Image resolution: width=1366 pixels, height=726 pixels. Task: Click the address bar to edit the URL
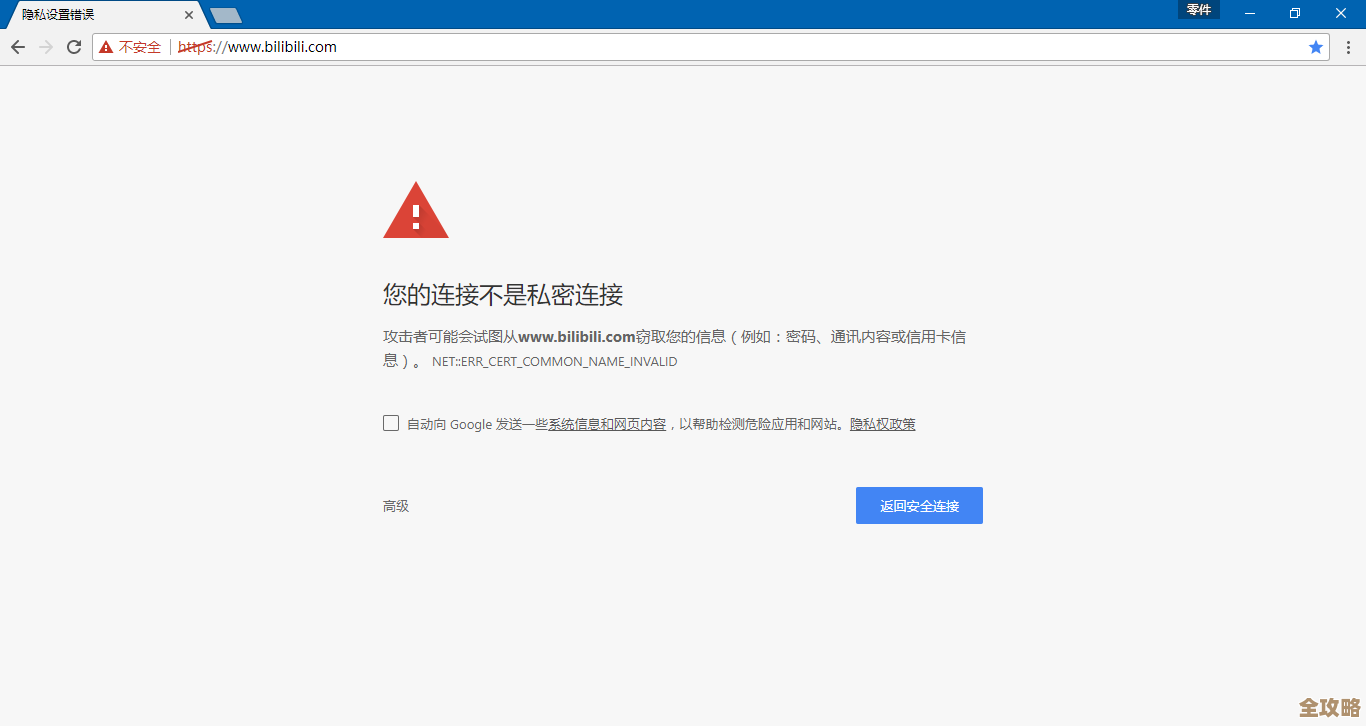tap(600, 46)
